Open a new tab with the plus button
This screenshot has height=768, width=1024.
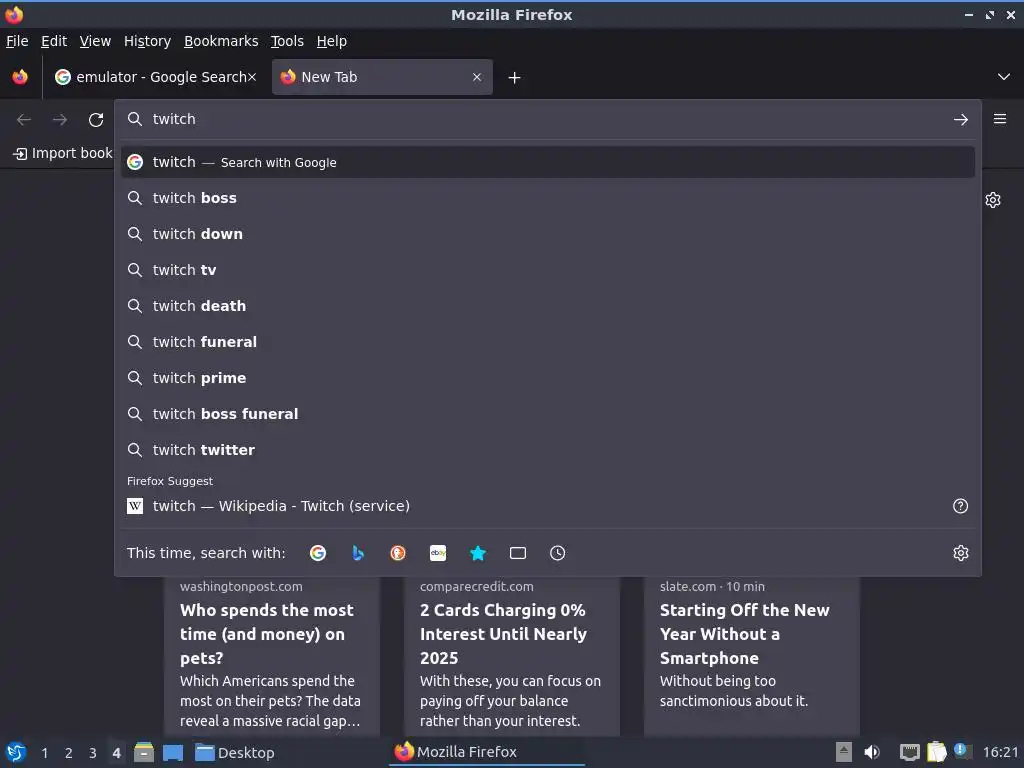click(515, 78)
